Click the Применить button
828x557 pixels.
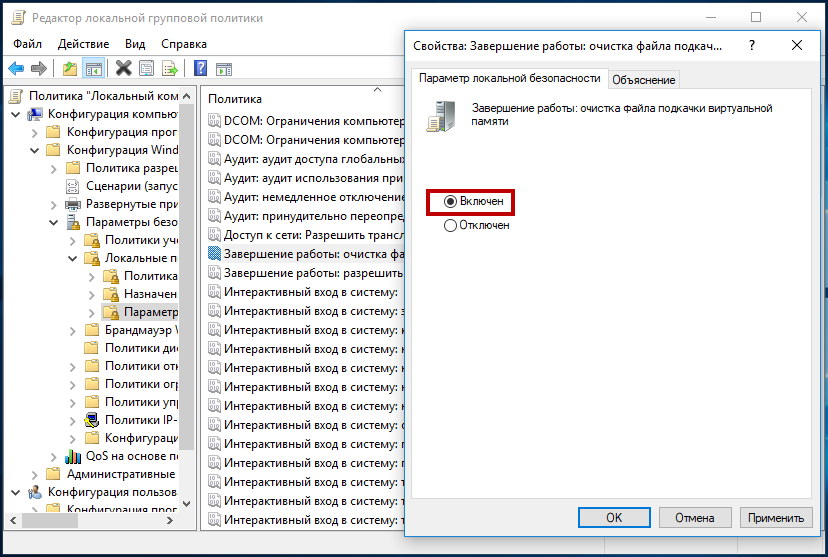(x=776, y=518)
